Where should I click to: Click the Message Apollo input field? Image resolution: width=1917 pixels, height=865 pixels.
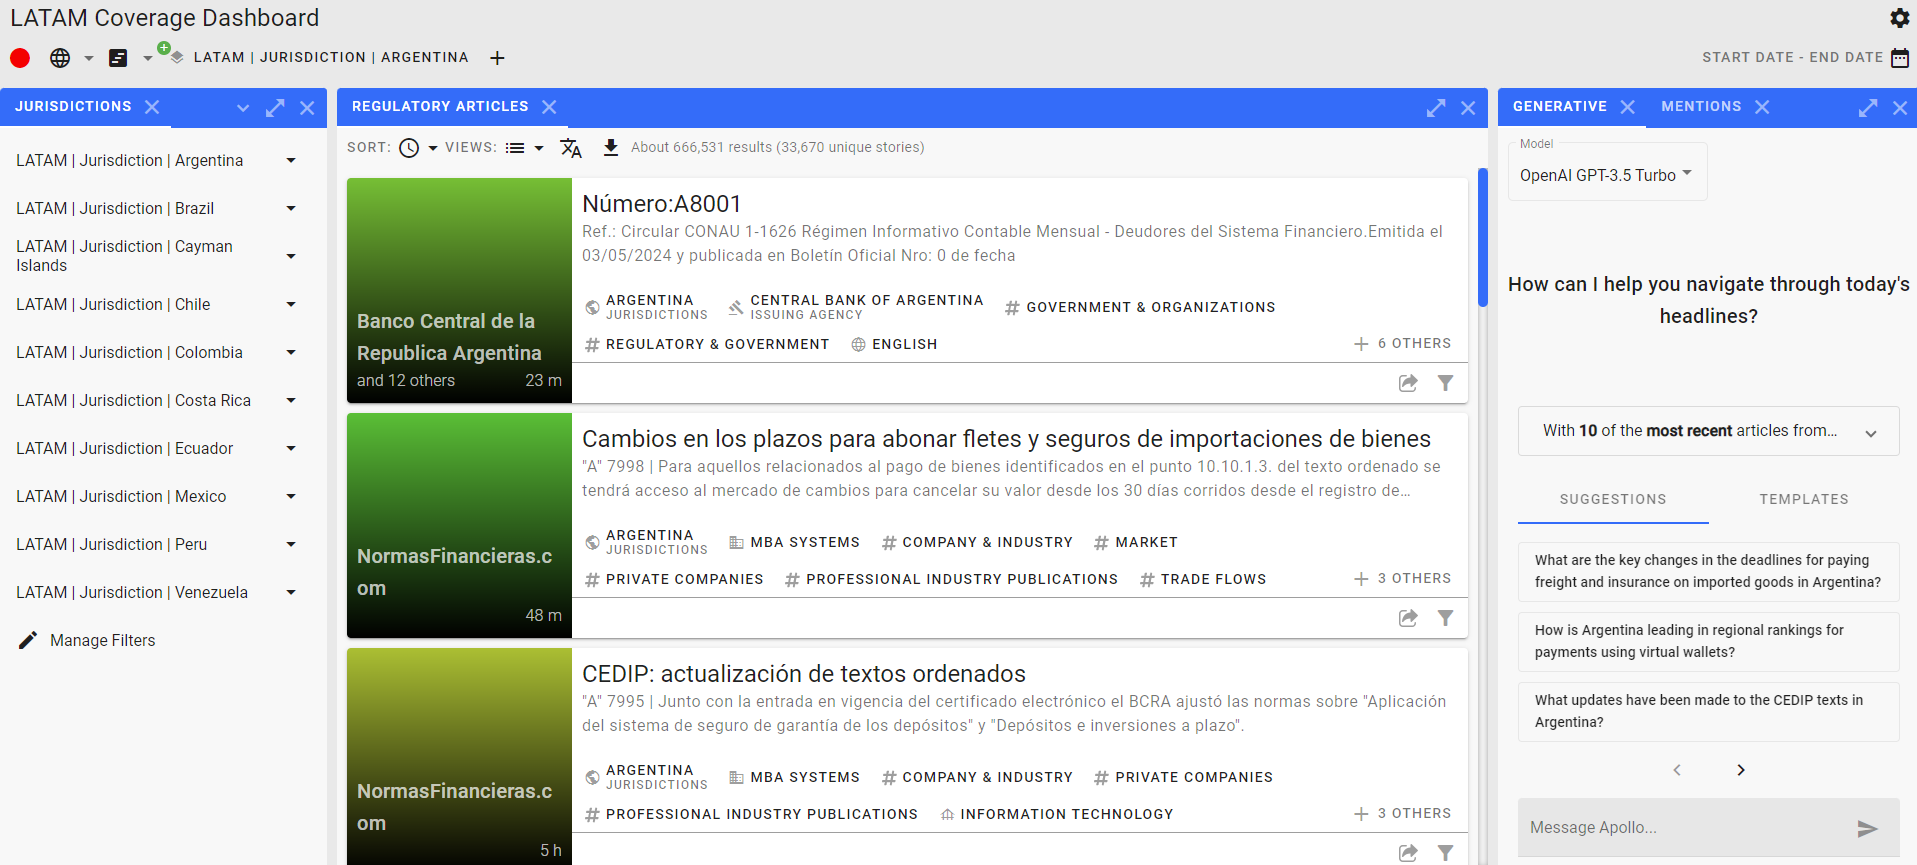tap(1685, 828)
